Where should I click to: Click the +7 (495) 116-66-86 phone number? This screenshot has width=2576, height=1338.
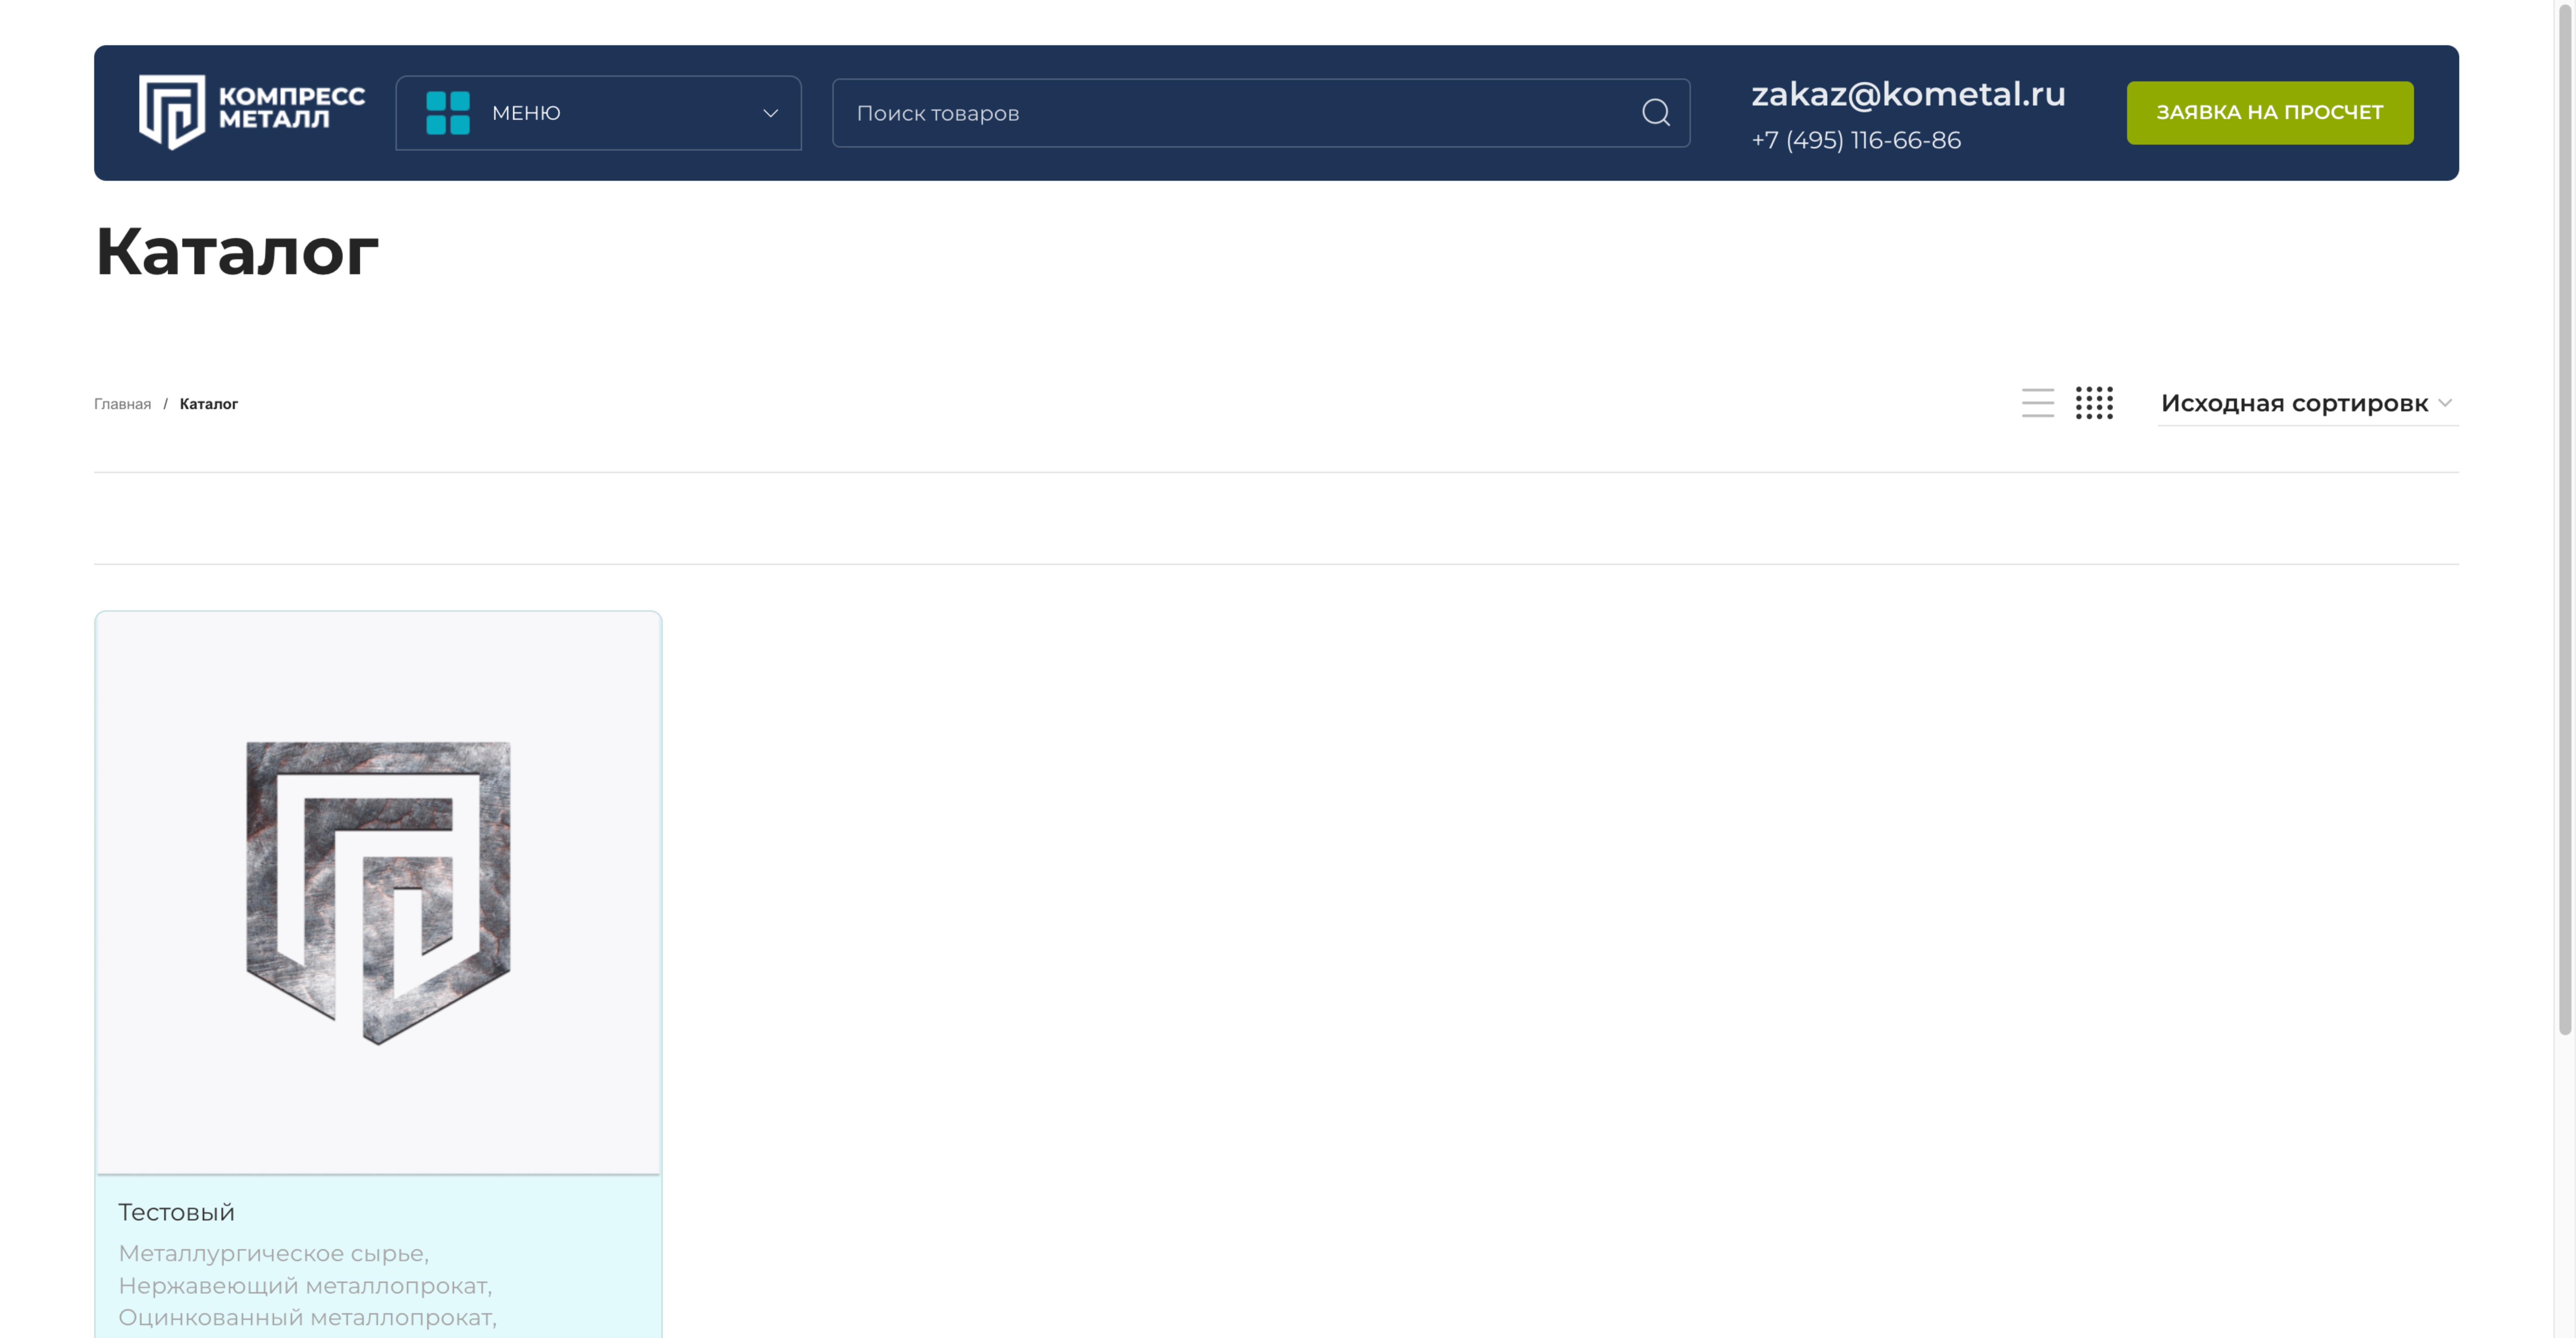pos(1856,140)
